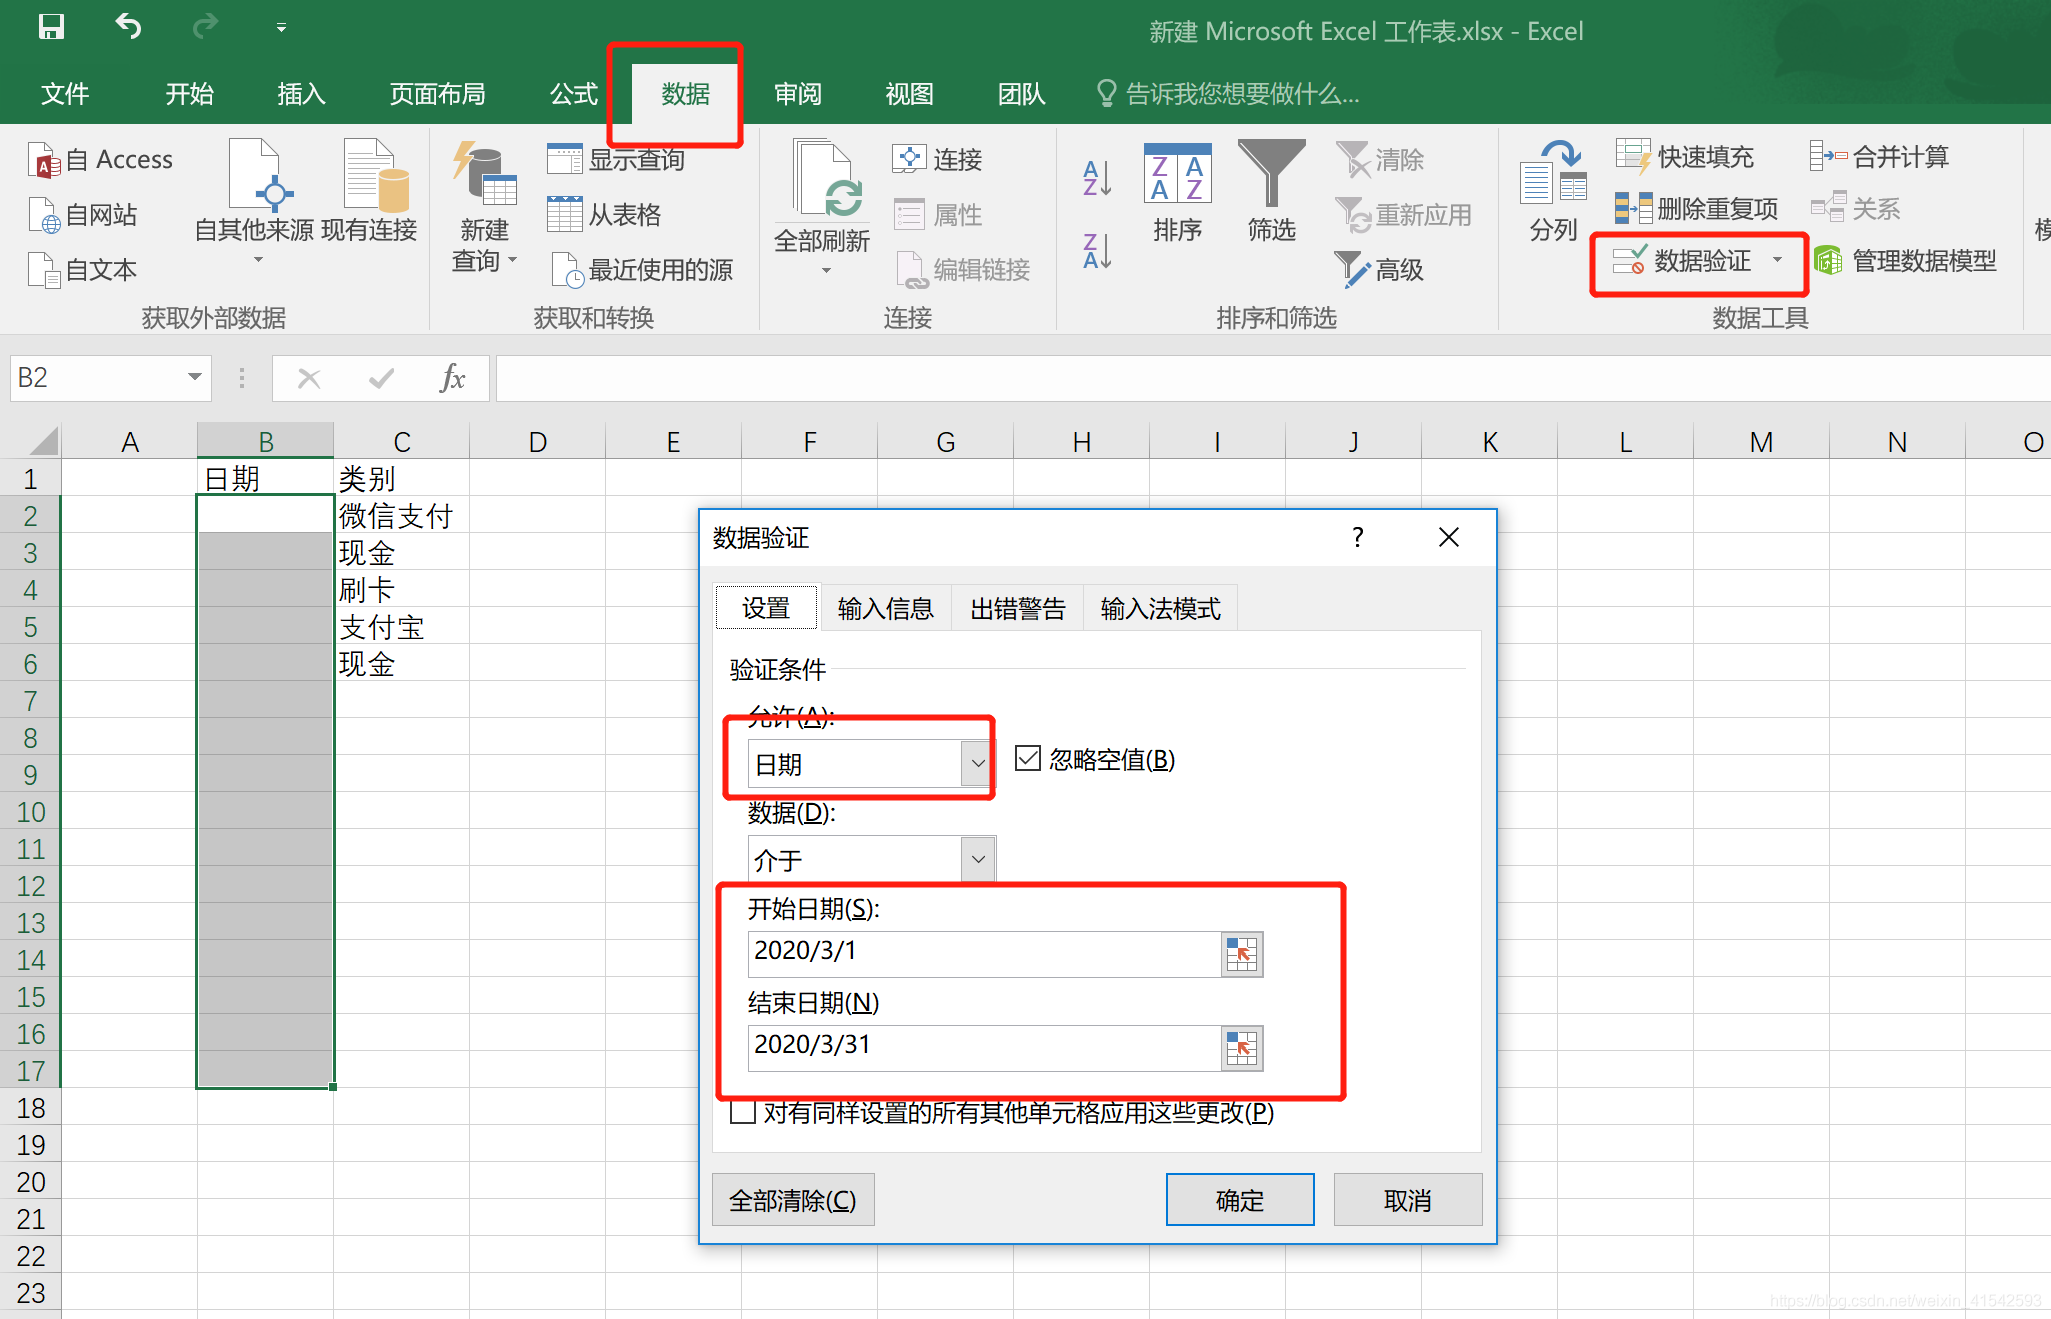
Task: Click the Save icon in title bar
Action: pyautogui.click(x=51, y=27)
